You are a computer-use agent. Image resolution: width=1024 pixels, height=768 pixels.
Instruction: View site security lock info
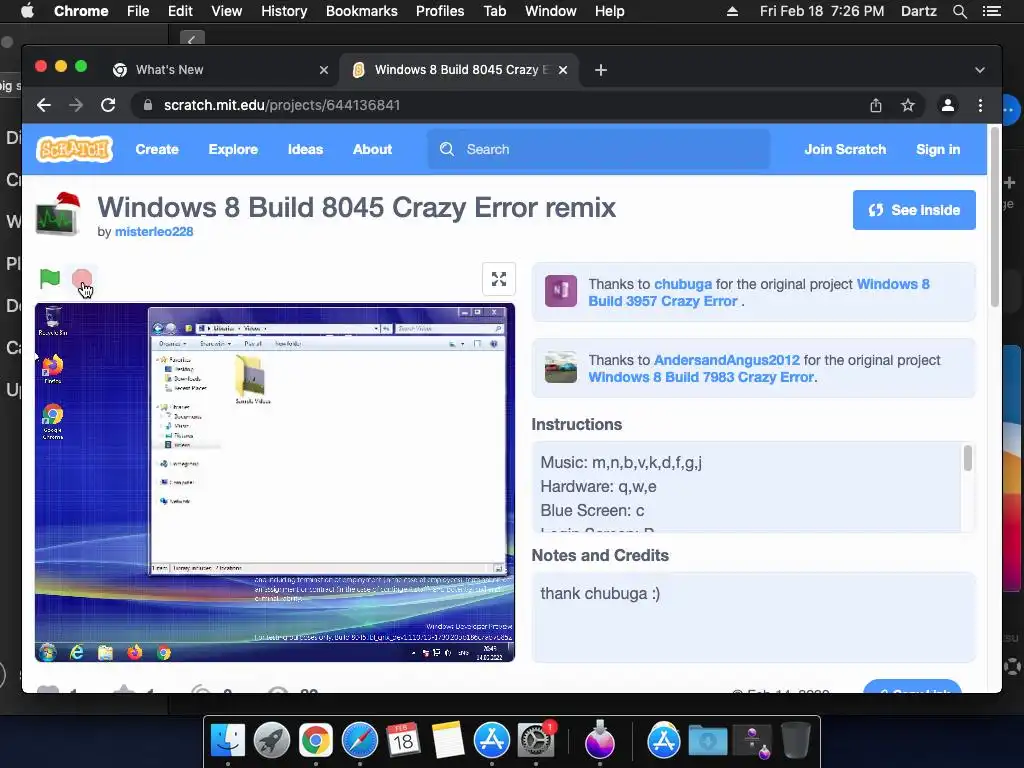(x=148, y=105)
